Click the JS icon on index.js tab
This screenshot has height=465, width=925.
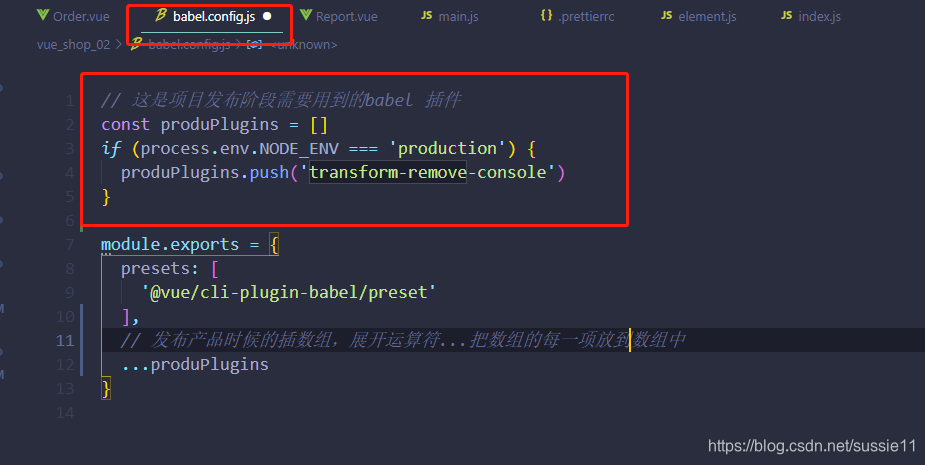(786, 15)
